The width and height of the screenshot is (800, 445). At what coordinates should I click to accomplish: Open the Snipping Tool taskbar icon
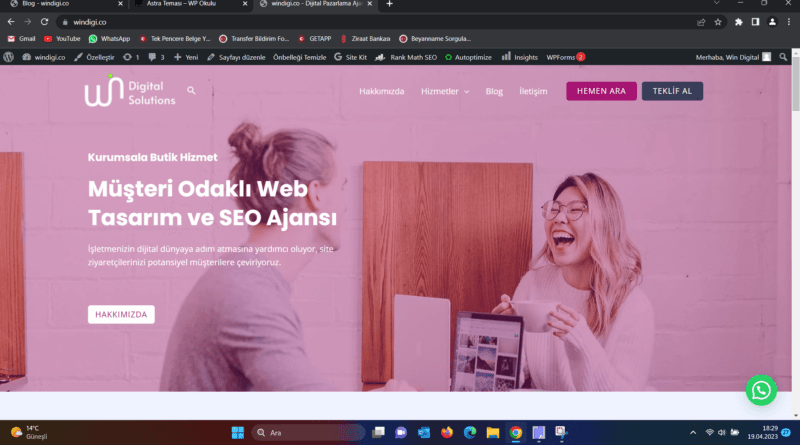click(x=561, y=433)
